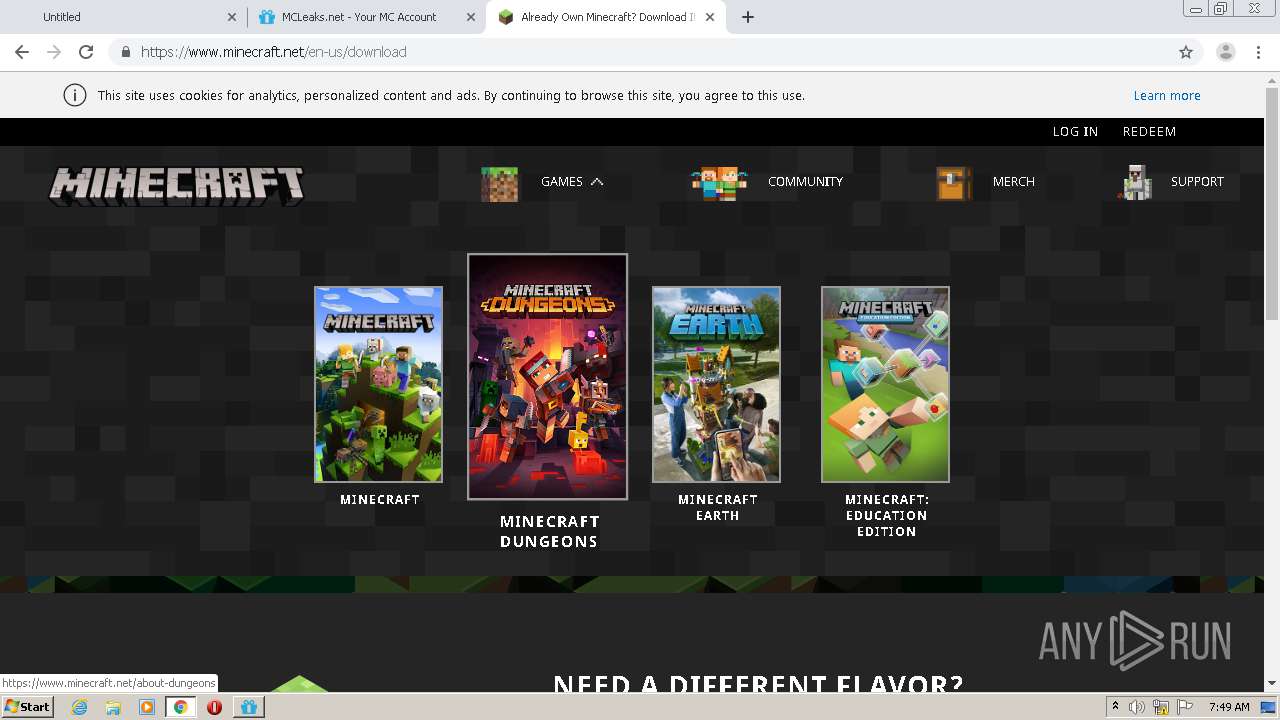Viewport: 1280px width, 720px height.
Task: Close the MCLeaks.net tab
Action: tap(471, 17)
